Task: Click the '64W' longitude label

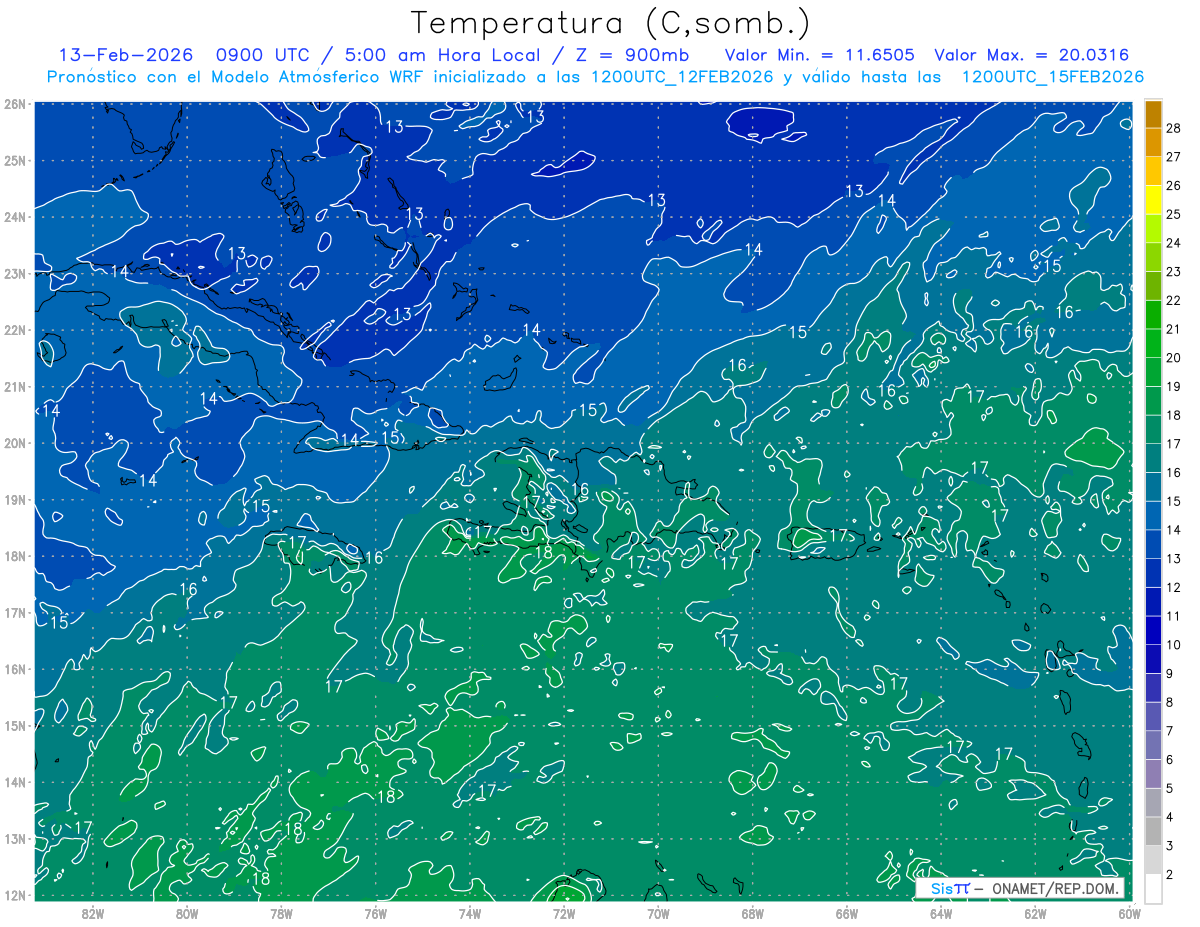Action: (941, 913)
